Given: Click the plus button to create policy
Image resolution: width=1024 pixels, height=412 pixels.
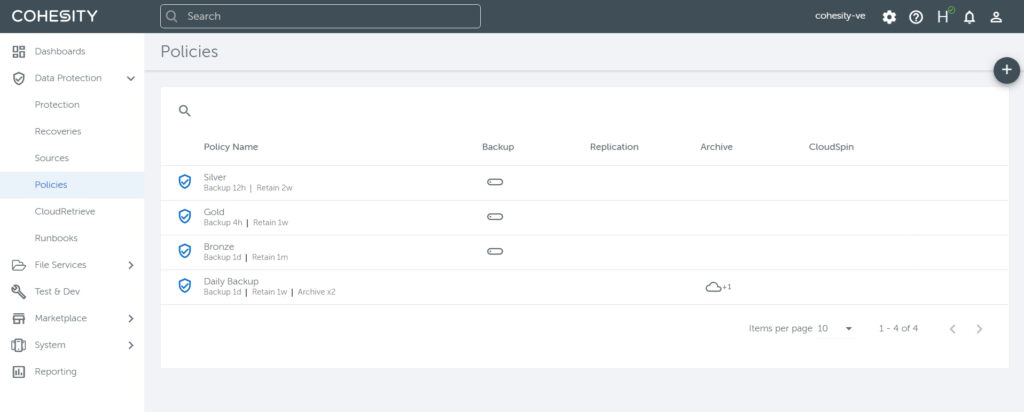Looking at the screenshot, I should (1006, 70).
